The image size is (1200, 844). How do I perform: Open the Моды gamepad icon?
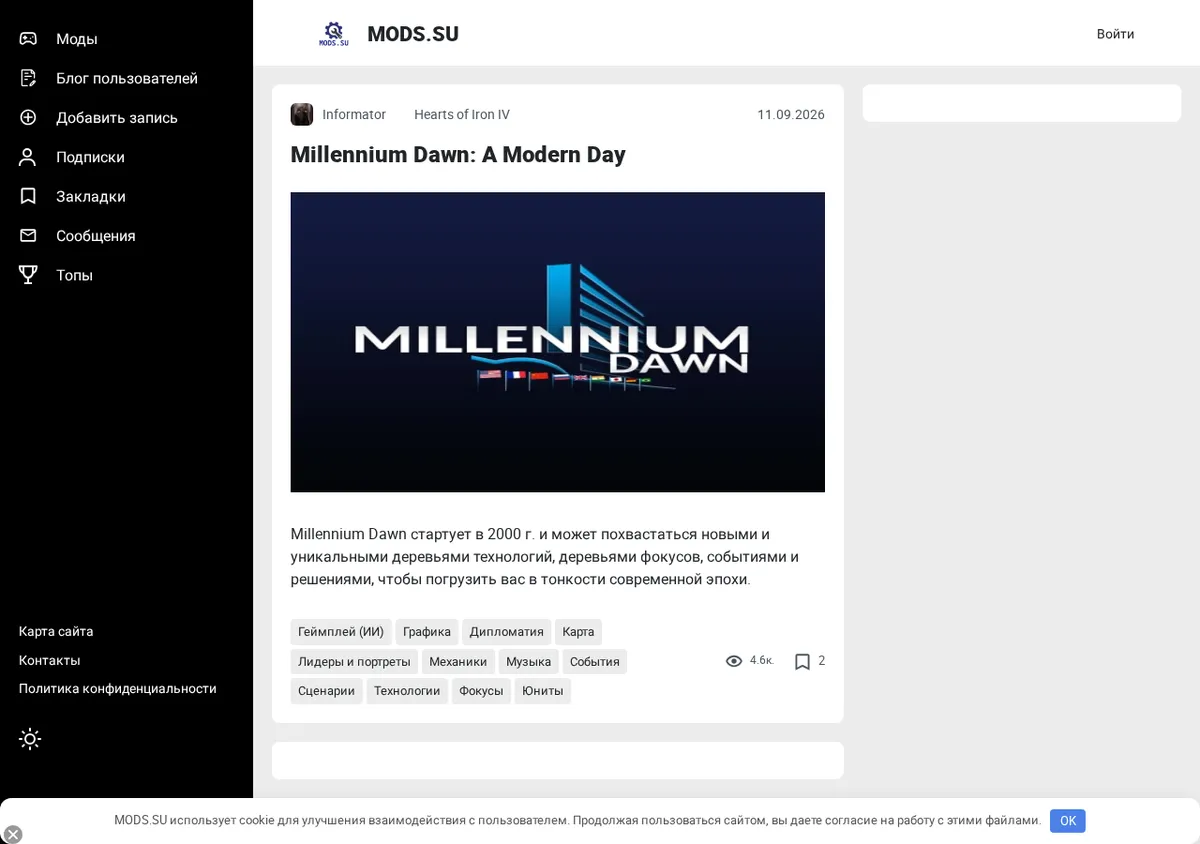click(x=28, y=39)
